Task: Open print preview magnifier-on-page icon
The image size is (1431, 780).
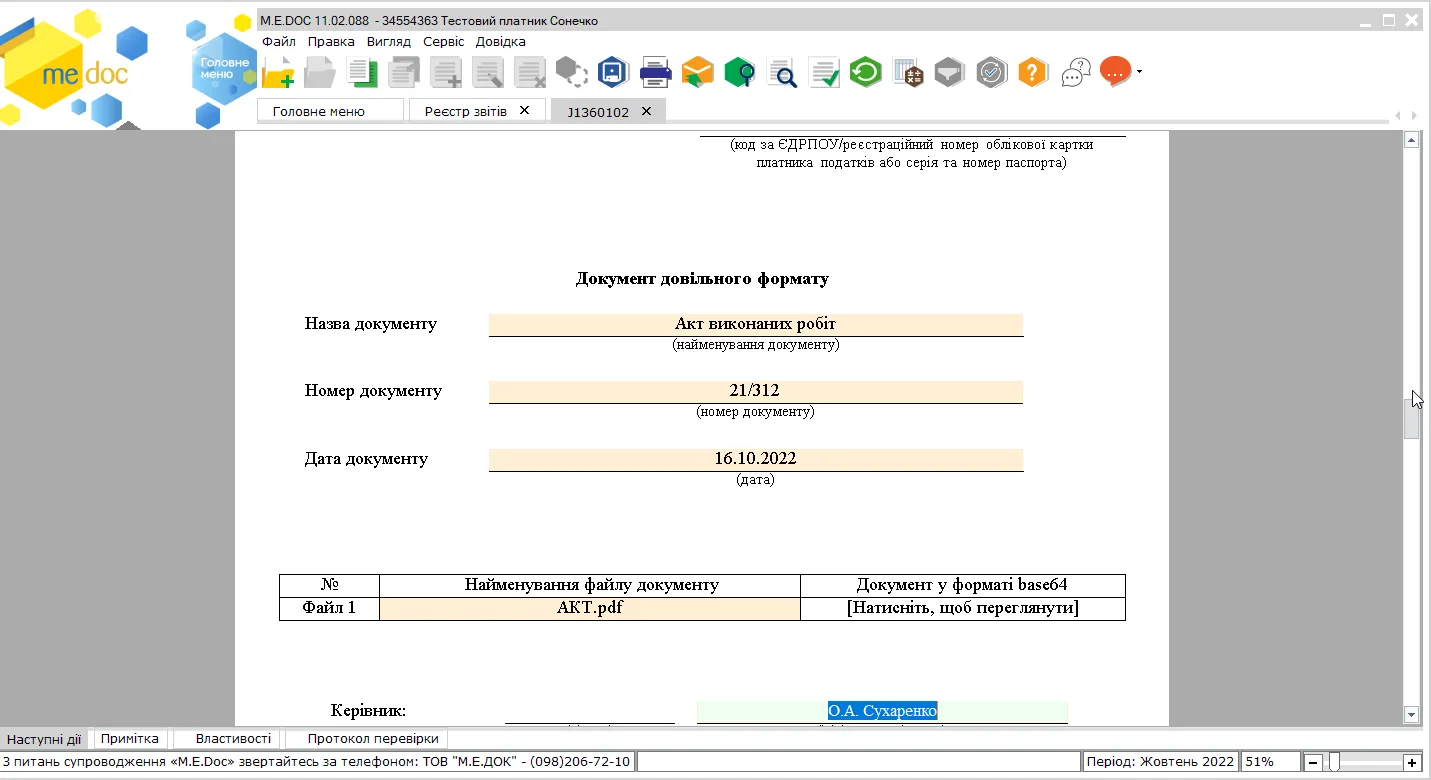Action: [782, 73]
